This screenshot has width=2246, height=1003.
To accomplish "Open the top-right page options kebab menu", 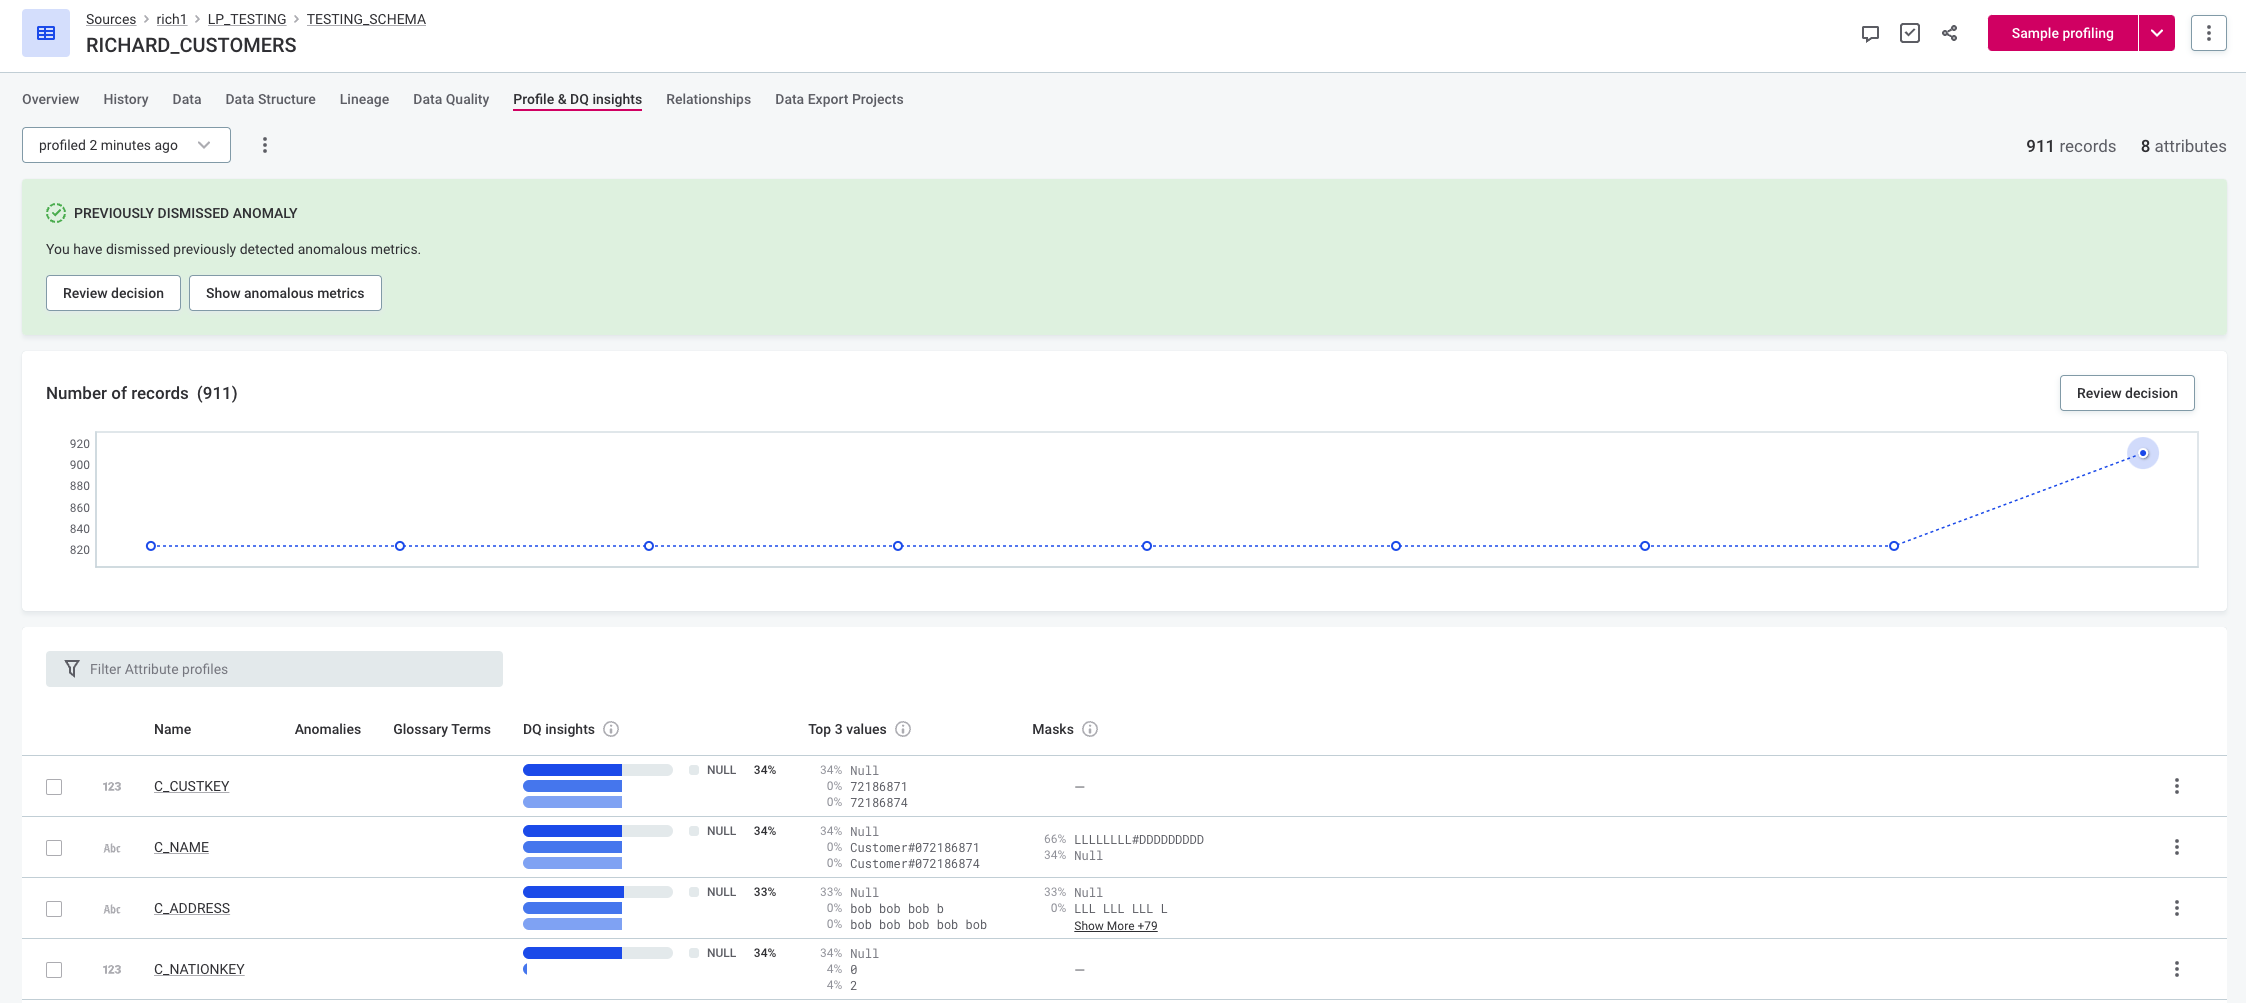I will point(2208,33).
